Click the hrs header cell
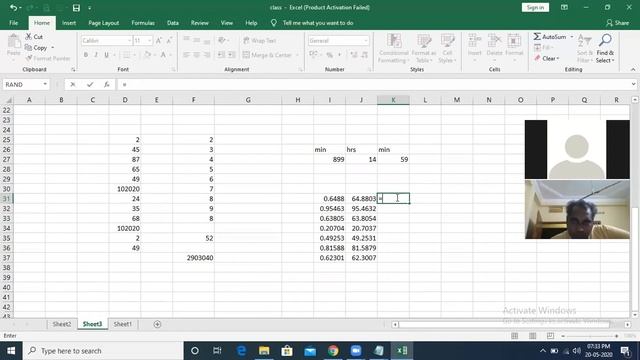Image resolution: width=640 pixels, height=360 pixels. coord(361,150)
